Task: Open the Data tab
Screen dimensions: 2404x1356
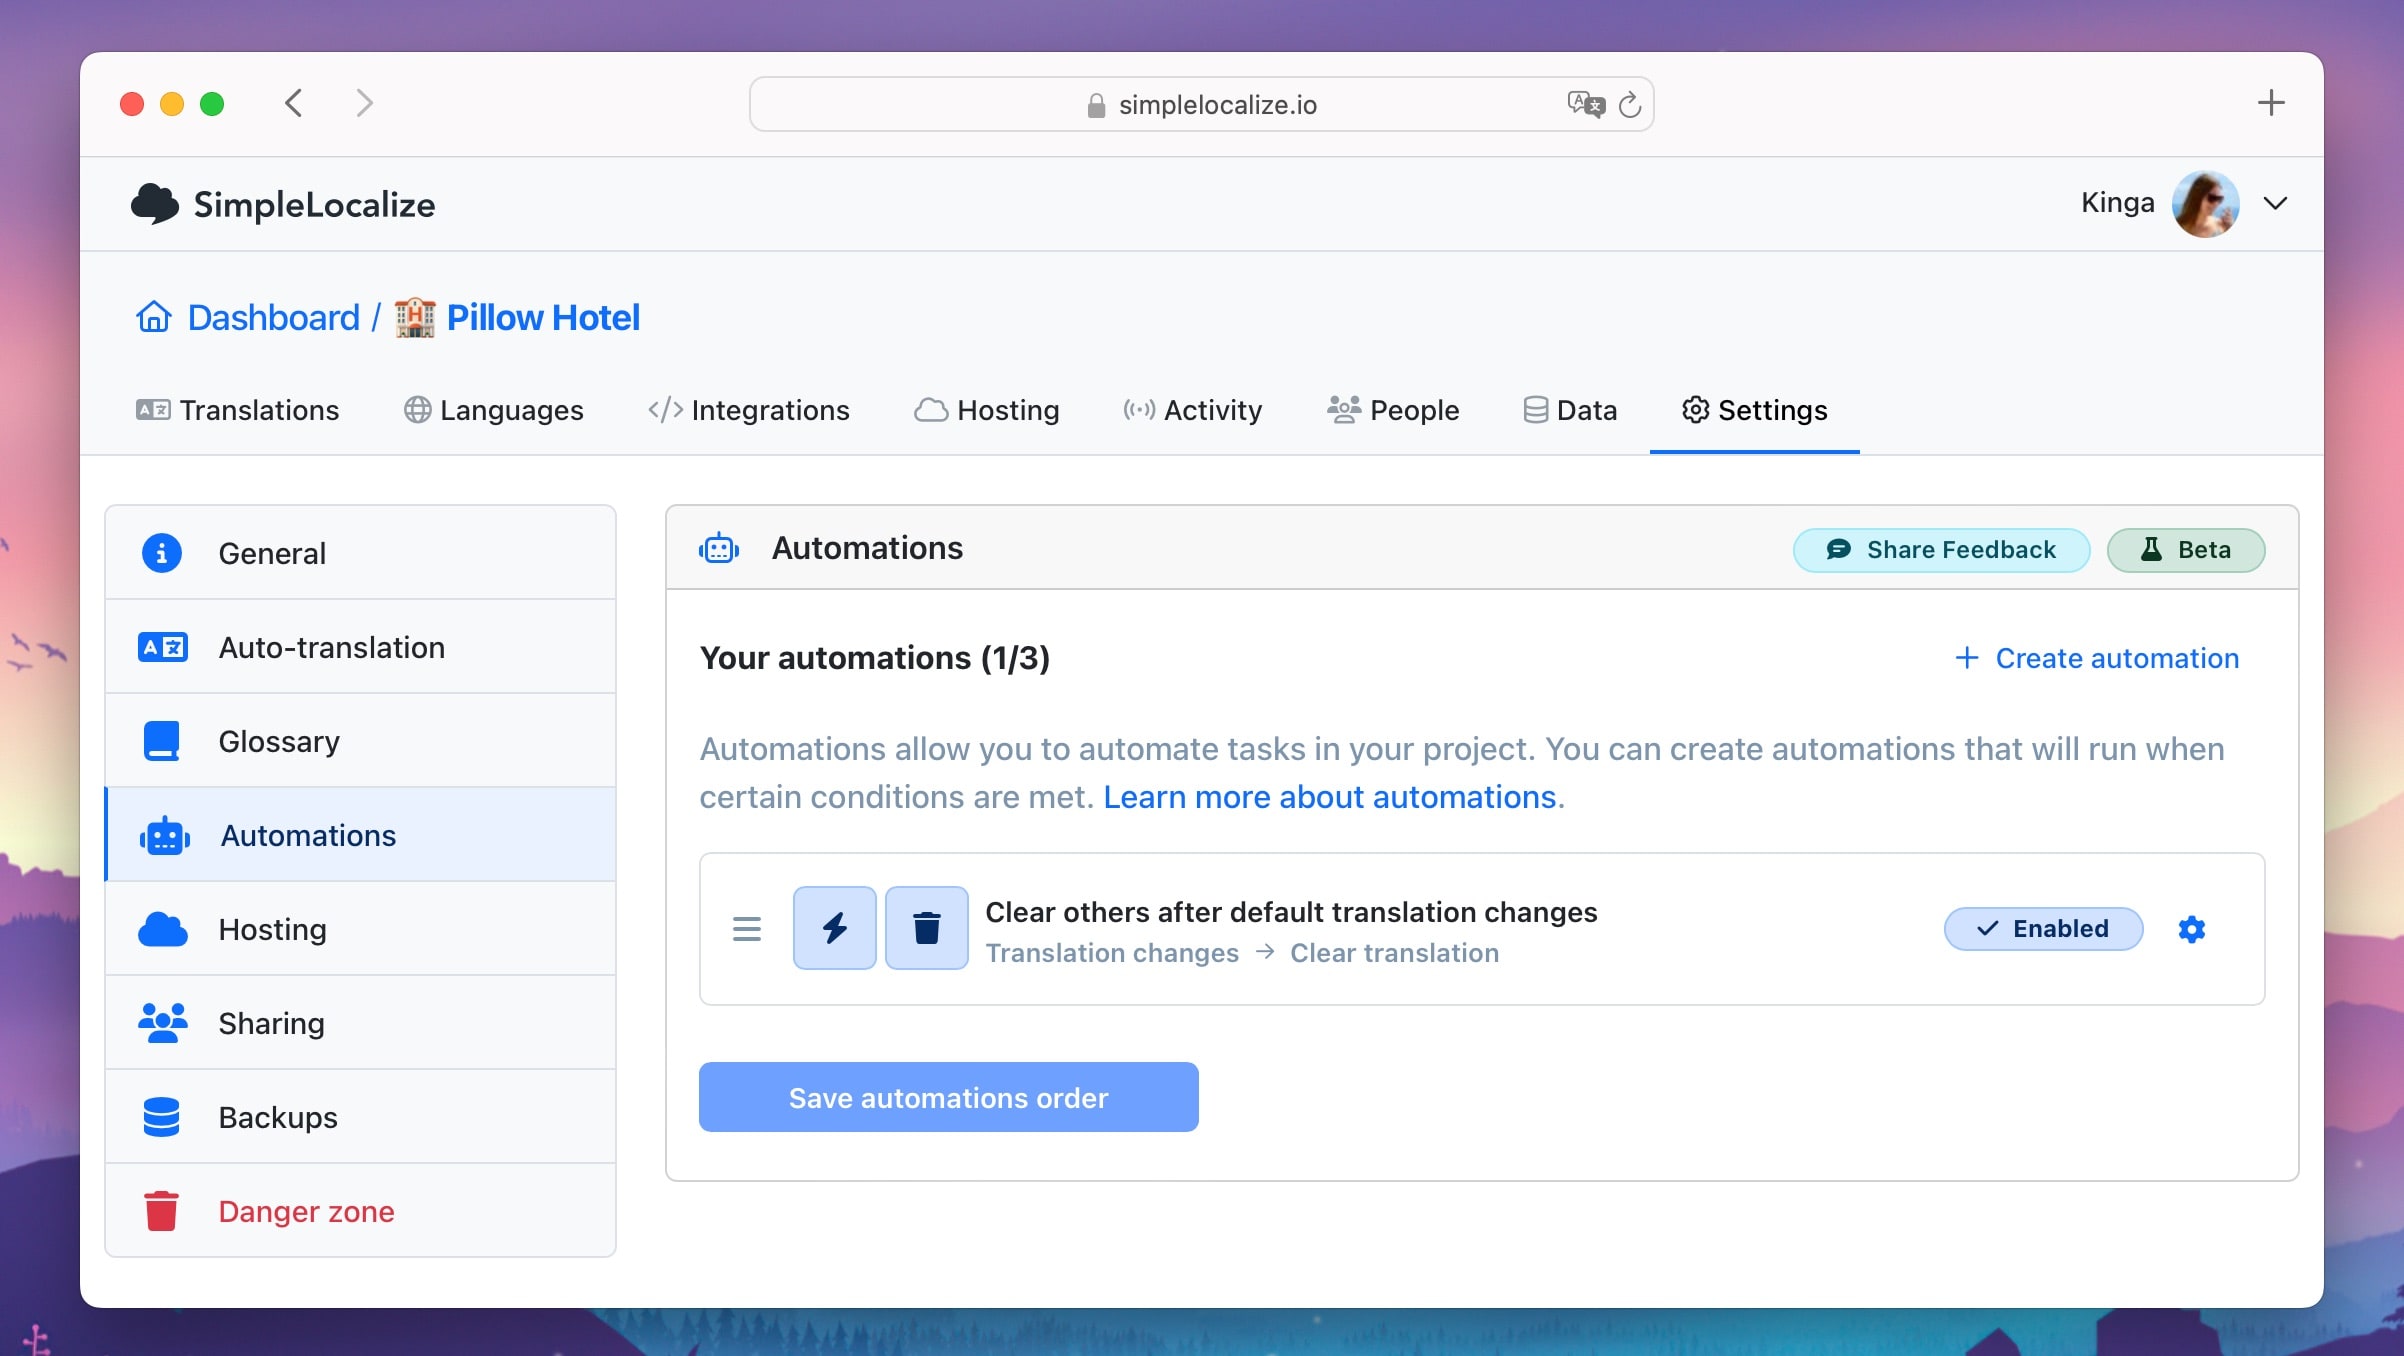Action: [x=1570, y=410]
